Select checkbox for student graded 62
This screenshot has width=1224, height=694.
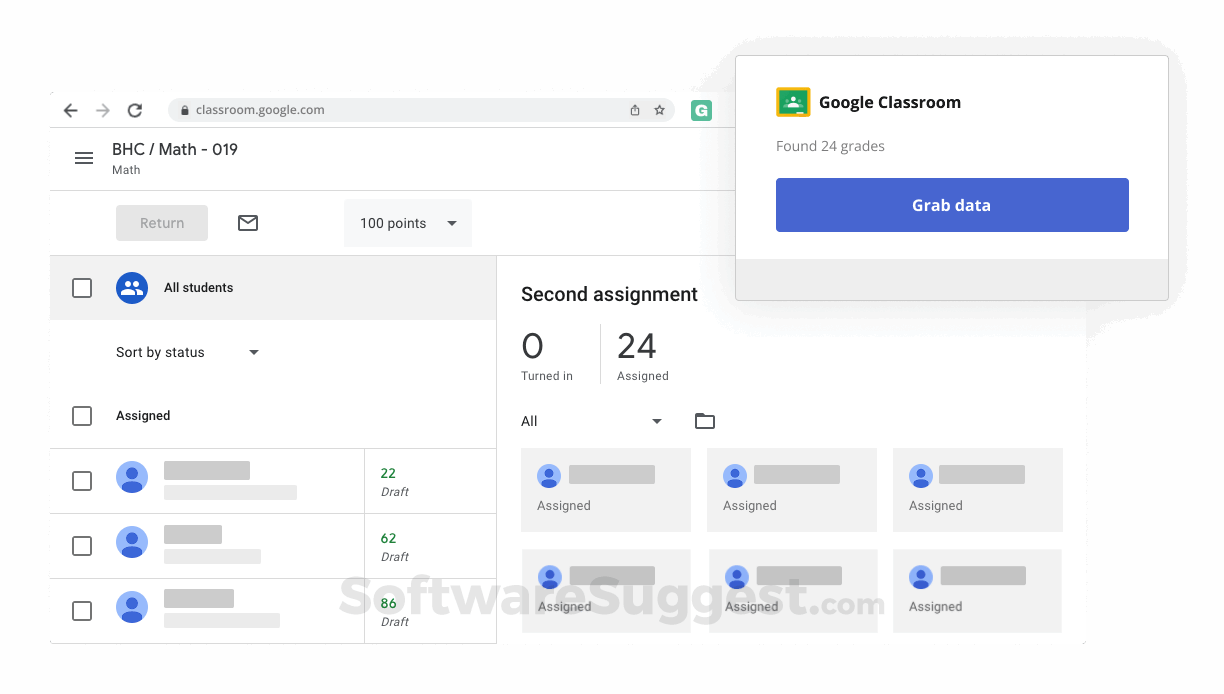click(x=82, y=546)
